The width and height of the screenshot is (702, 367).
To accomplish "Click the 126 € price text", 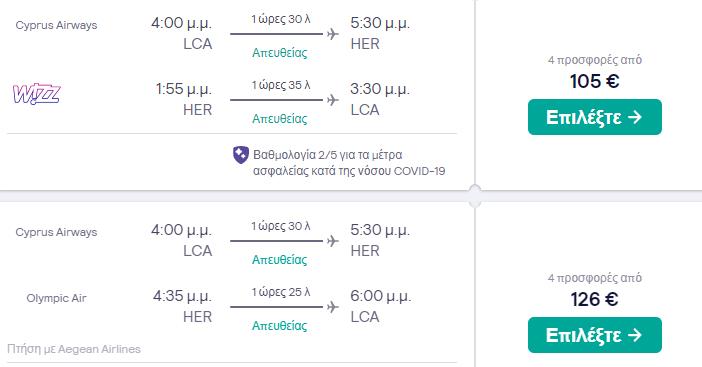I will [595, 299].
